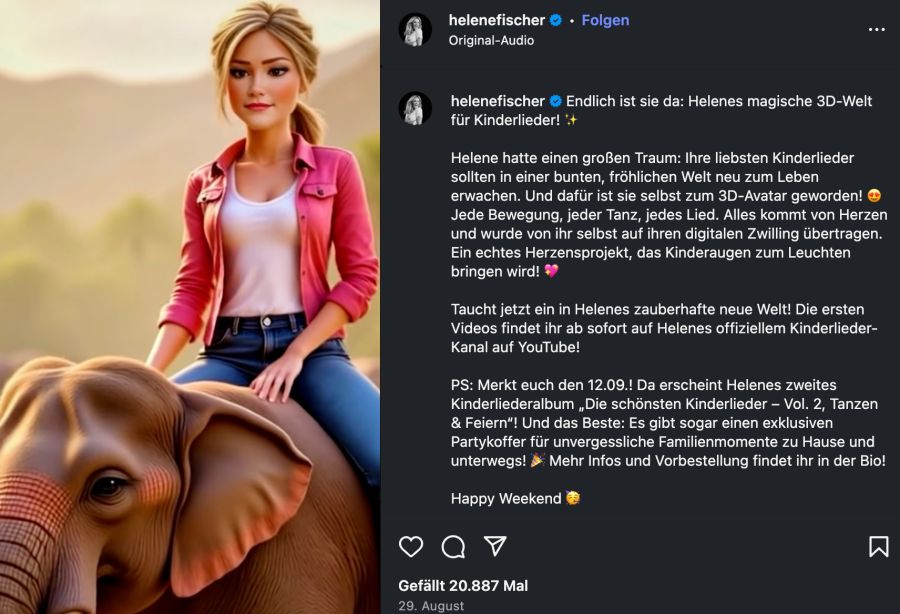Click the verified badge next to Folgen

[x=556, y=20]
